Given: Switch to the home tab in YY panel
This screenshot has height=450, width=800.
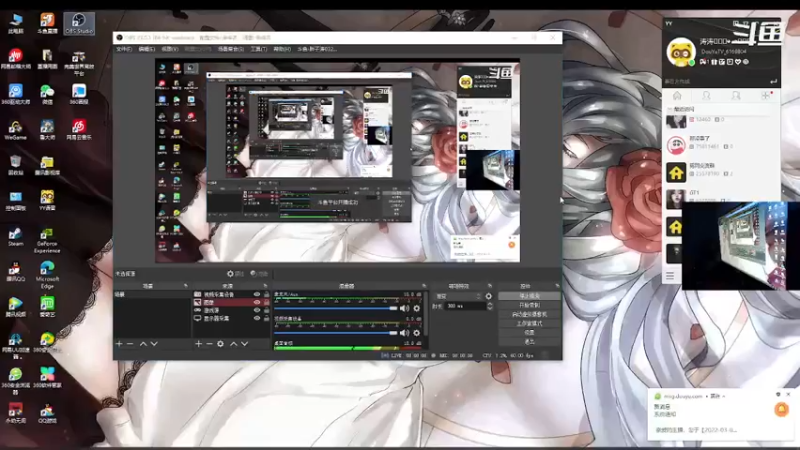Looking at the screenshot, I should coord(677,95).
